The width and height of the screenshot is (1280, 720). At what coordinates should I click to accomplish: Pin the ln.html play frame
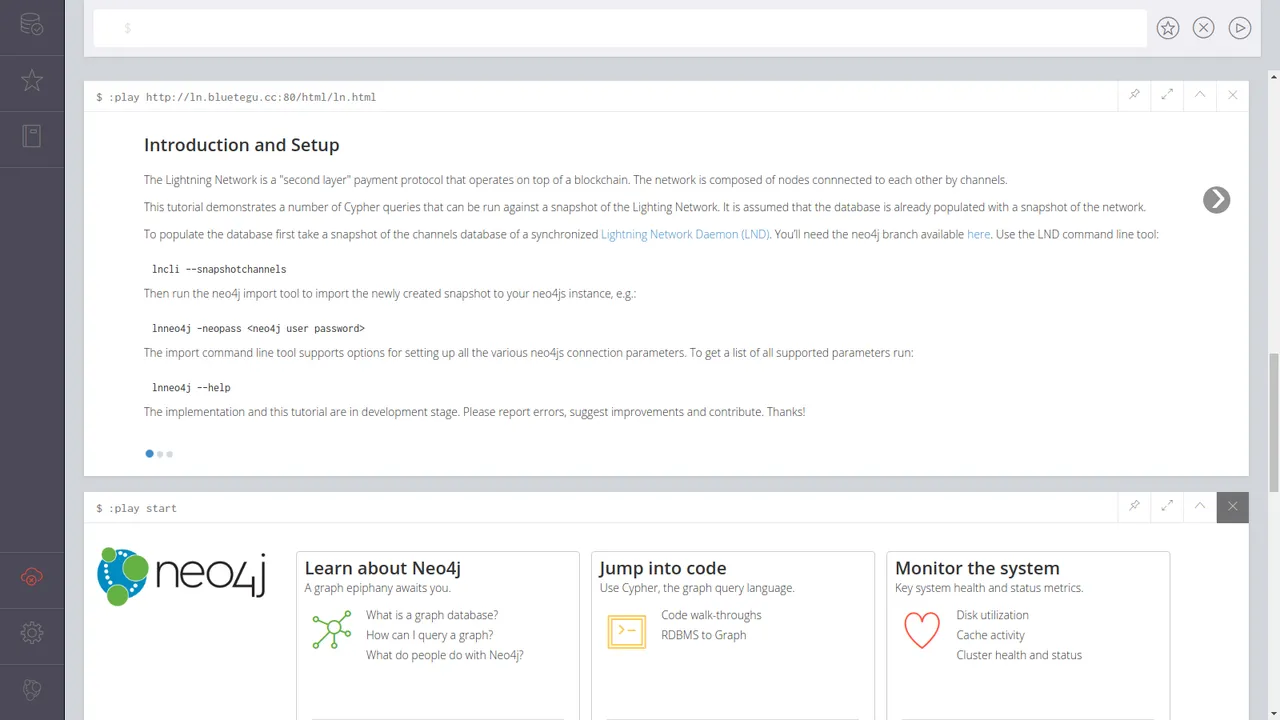click(x=1134, y=95)
